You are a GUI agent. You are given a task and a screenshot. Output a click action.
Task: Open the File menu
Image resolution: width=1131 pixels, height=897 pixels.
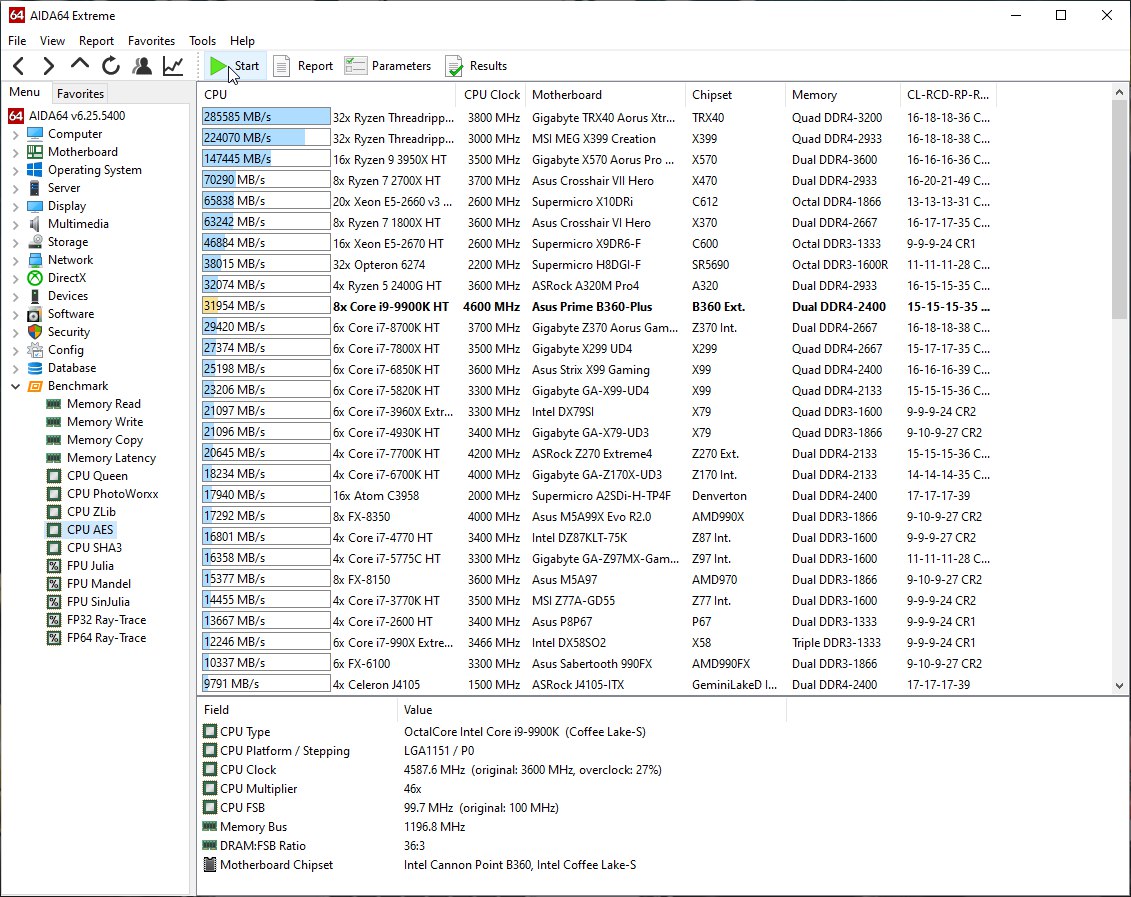tap(17, 41)
